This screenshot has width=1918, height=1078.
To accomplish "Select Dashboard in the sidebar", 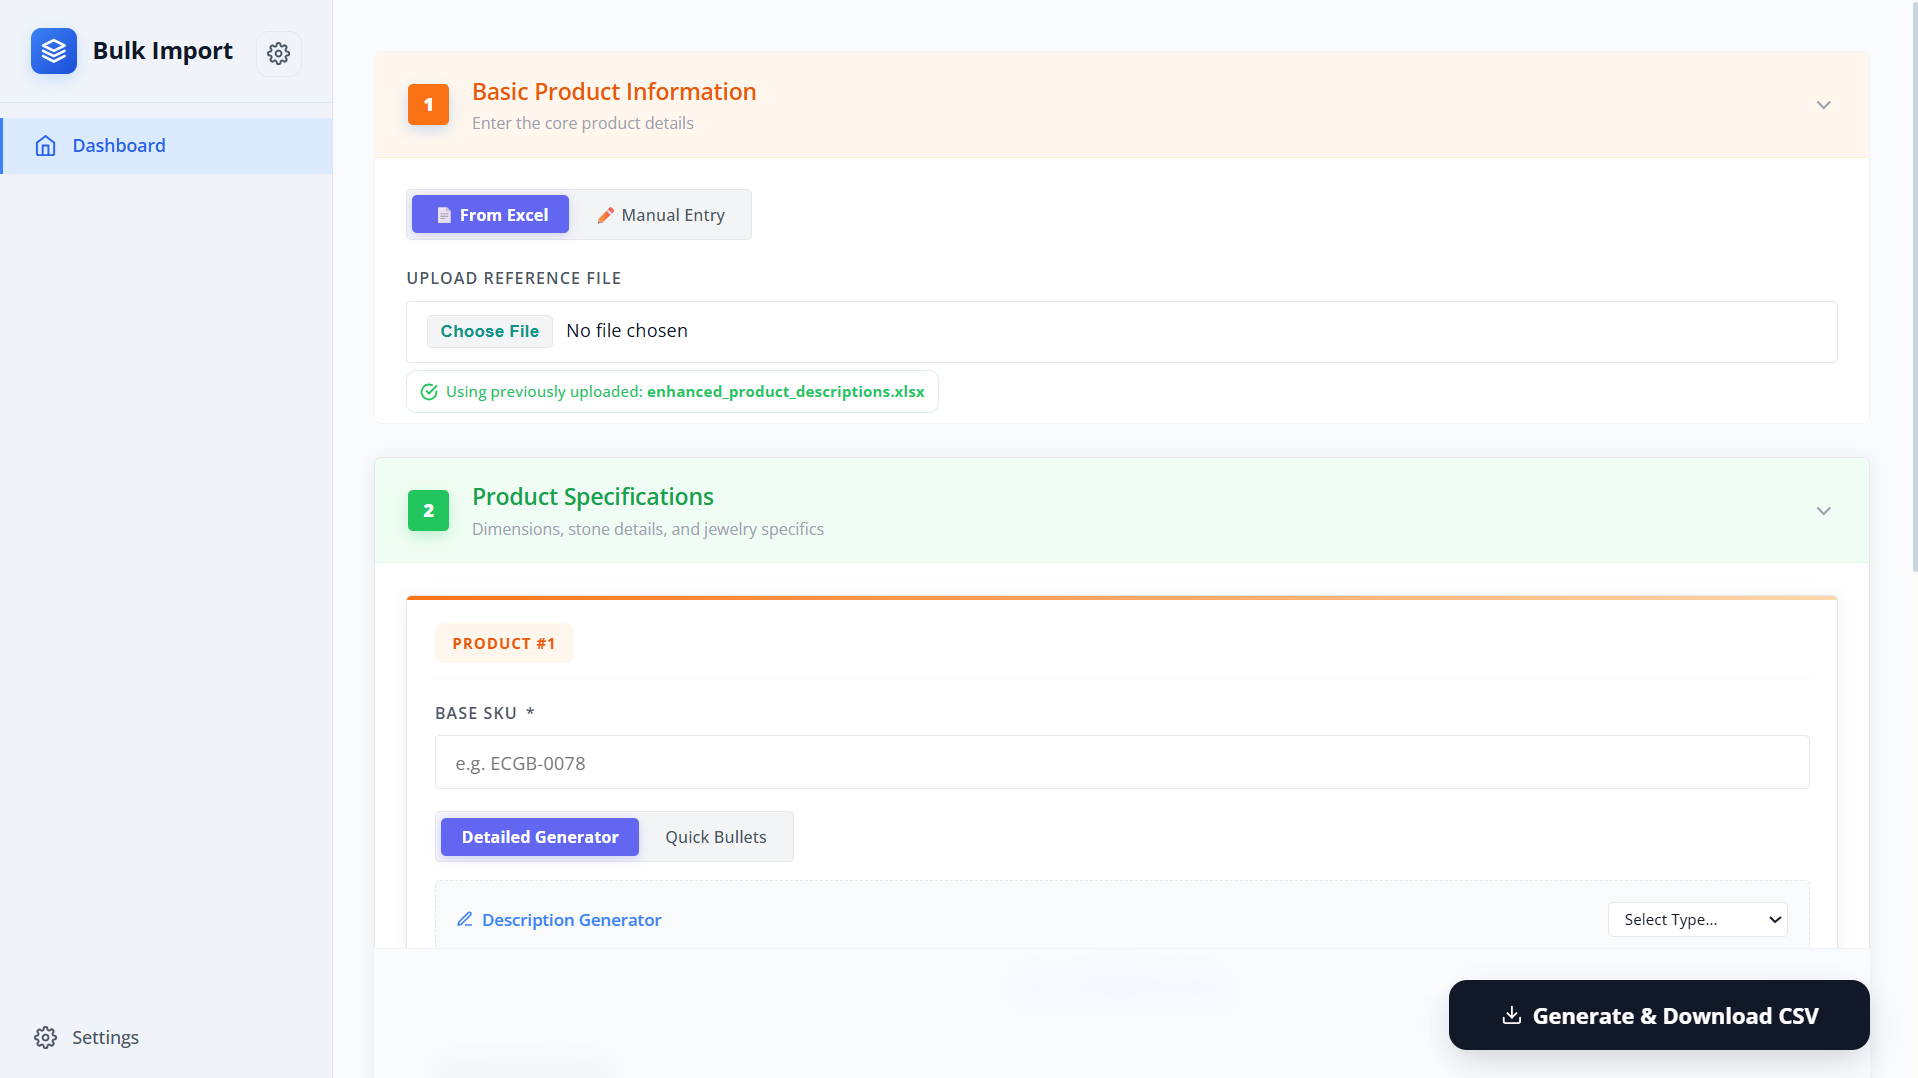I will (x=118, y=145).
